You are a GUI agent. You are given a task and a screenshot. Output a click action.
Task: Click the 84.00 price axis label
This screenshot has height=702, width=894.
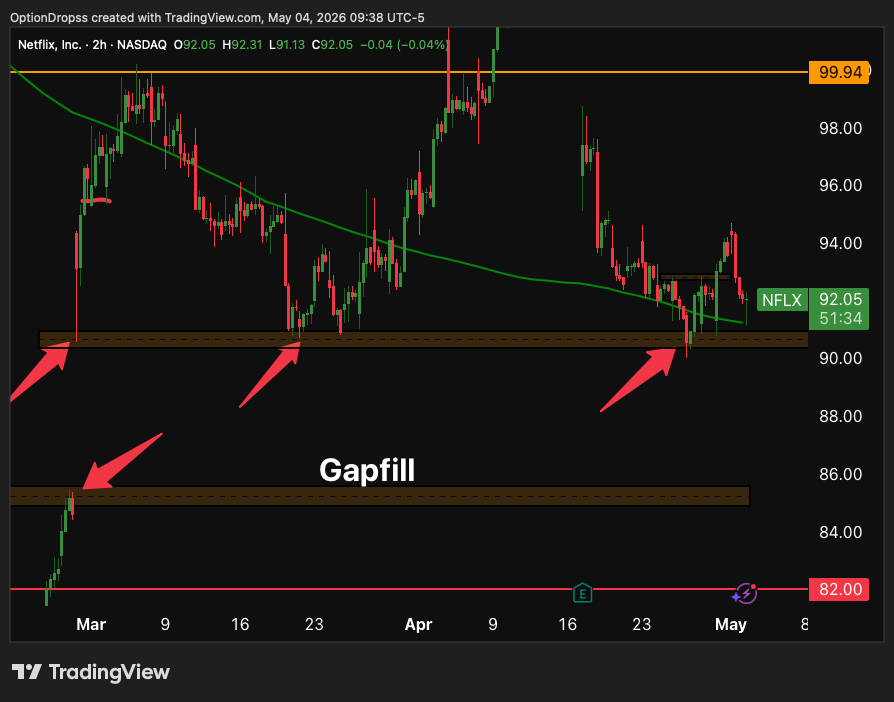click(x=840, y=532)
